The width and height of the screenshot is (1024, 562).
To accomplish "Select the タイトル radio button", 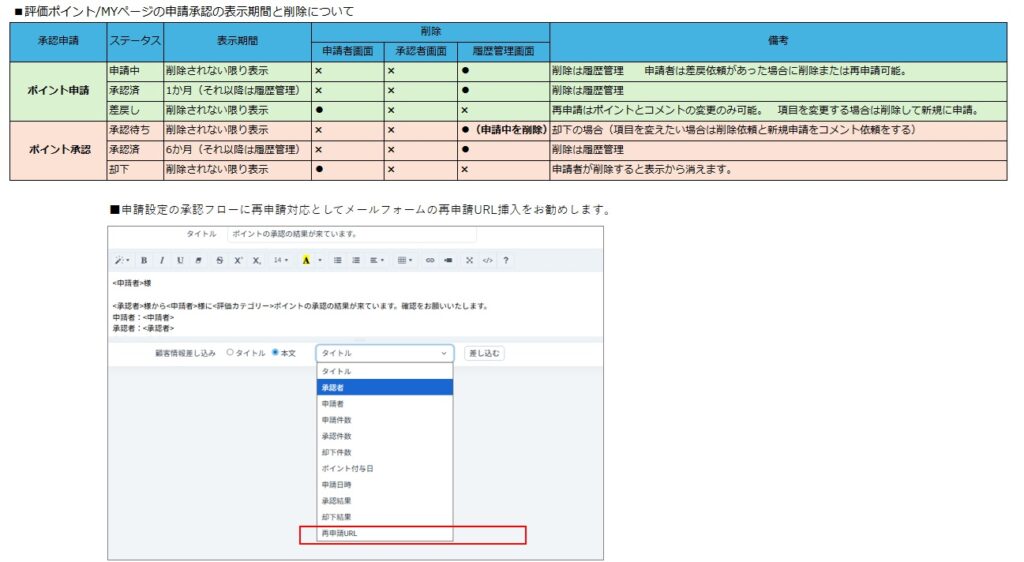I will pyautogui.click(x=230, y=353).
